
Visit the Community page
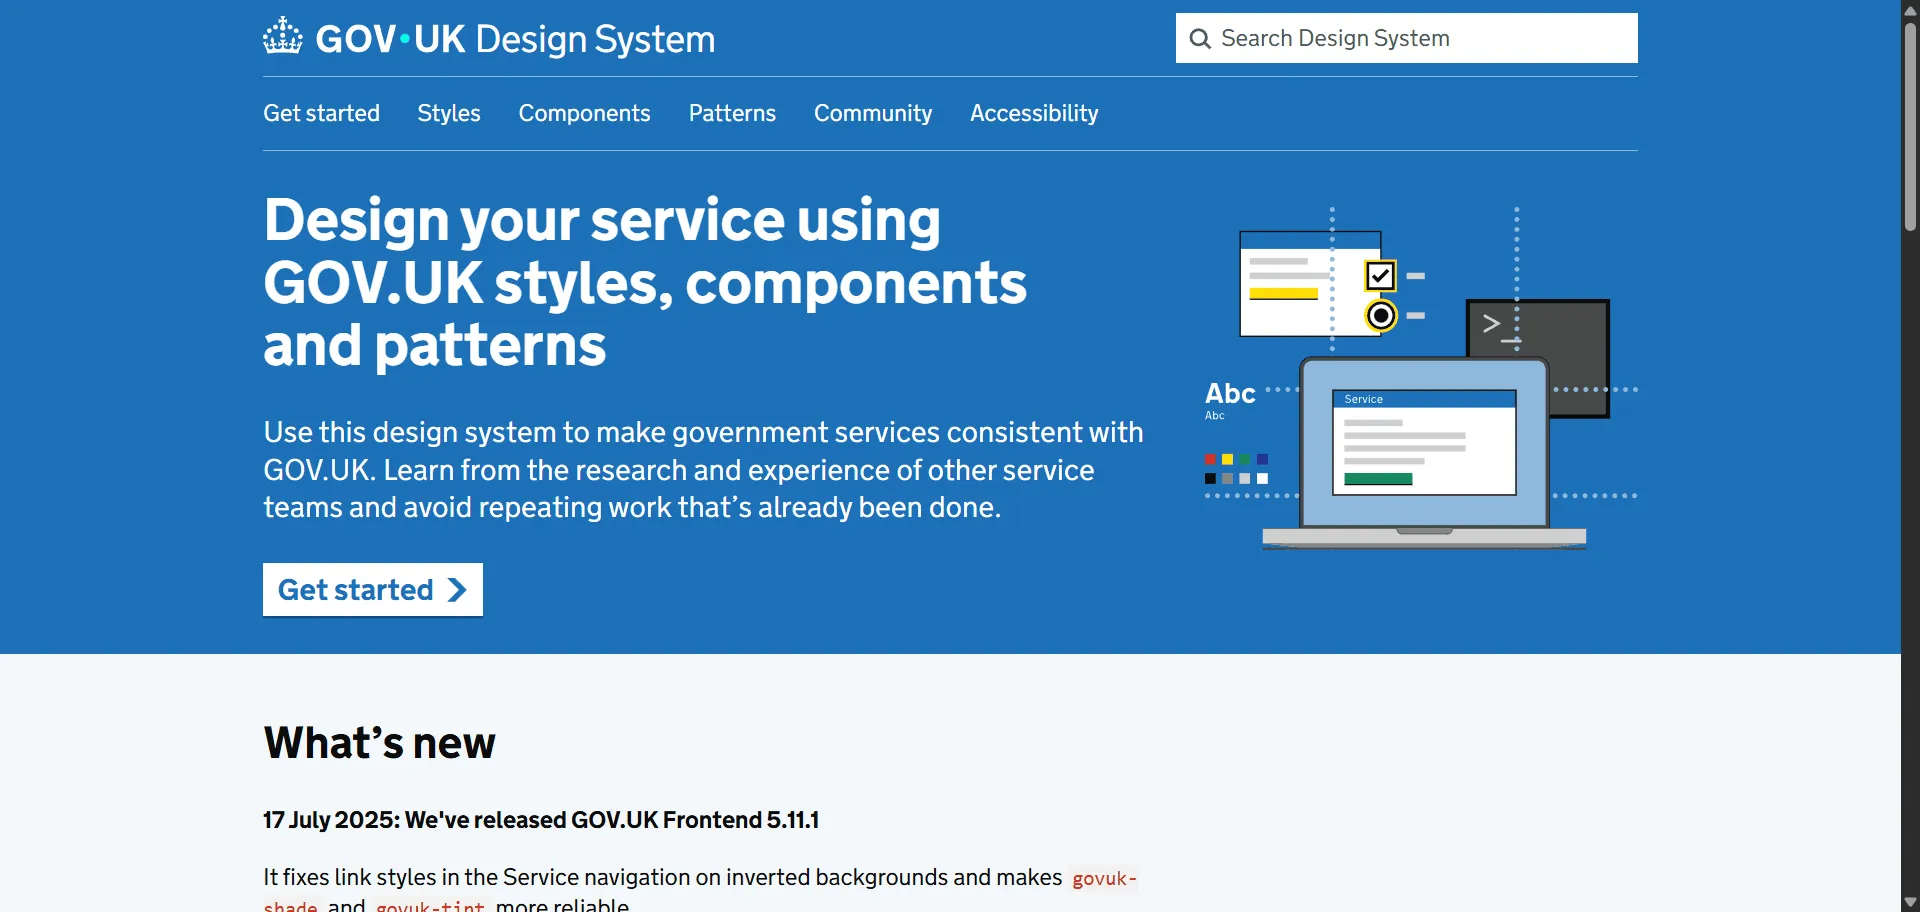point(872,114)
